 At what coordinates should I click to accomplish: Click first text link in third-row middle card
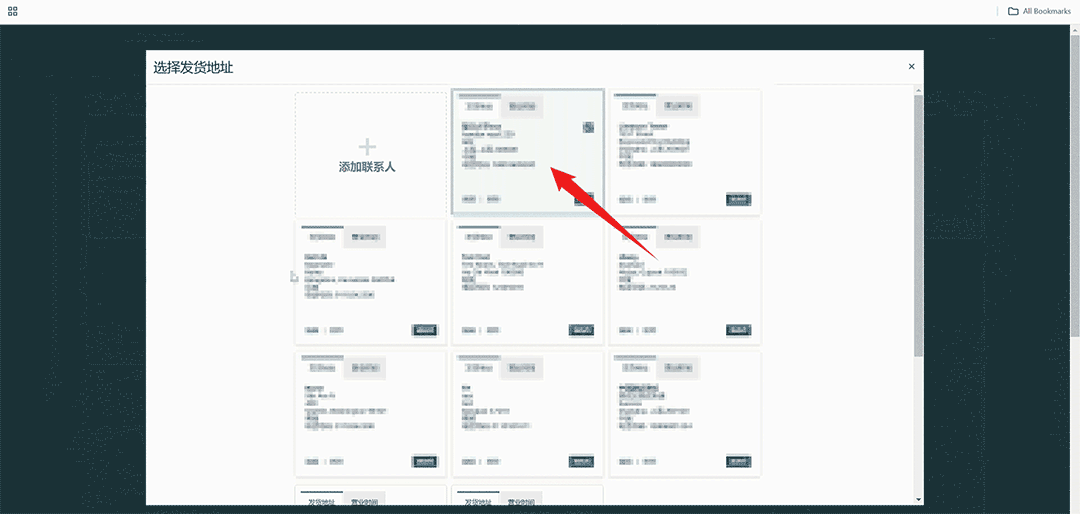[x=468, y=461]
